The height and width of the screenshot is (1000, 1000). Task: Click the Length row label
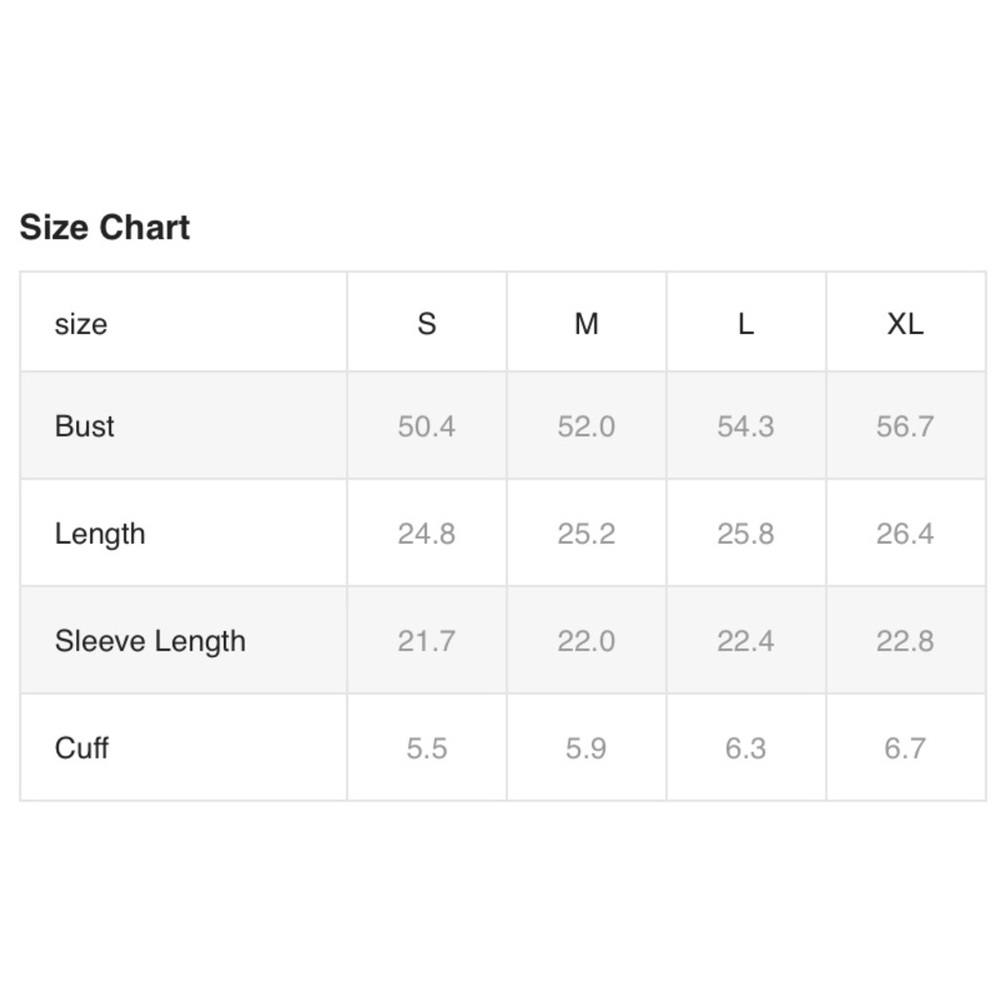point(100,534)
